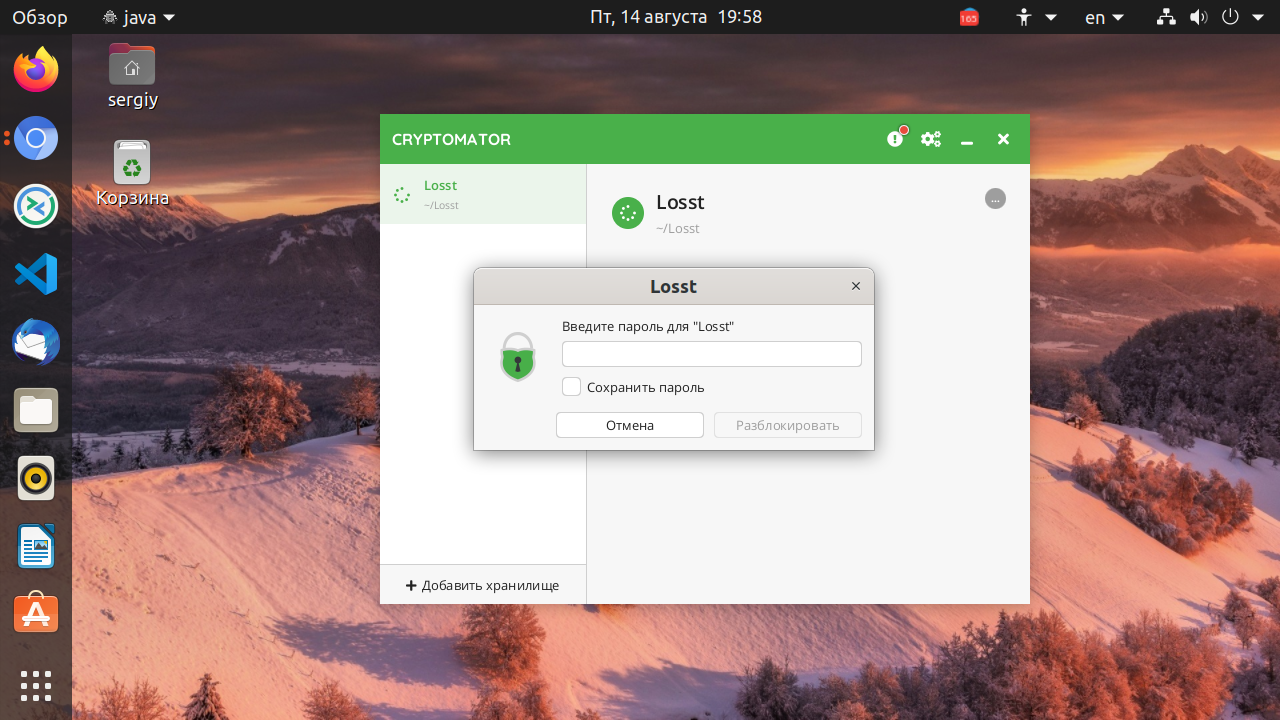Close the Cryptomator main window
The height and width of the screenshot is (720, 1280).
coord(1003,139)
